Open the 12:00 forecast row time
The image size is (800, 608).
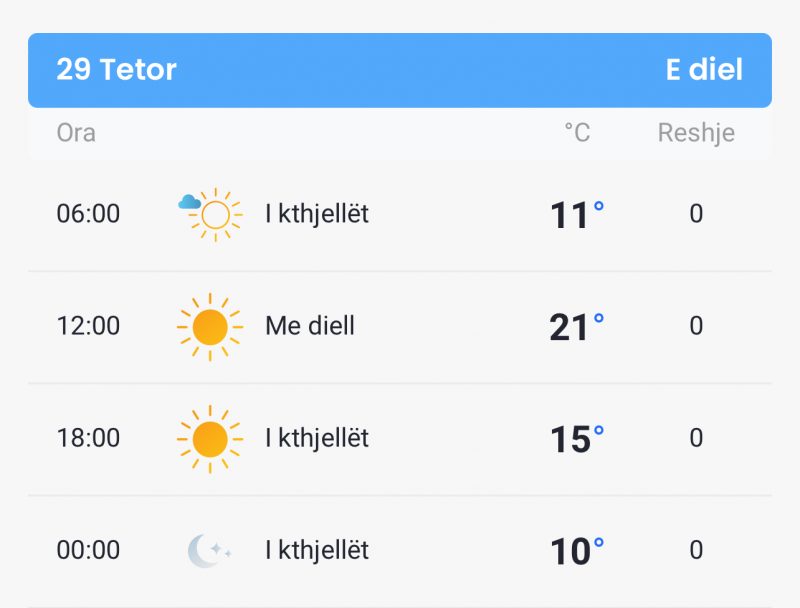coord(88,326)
